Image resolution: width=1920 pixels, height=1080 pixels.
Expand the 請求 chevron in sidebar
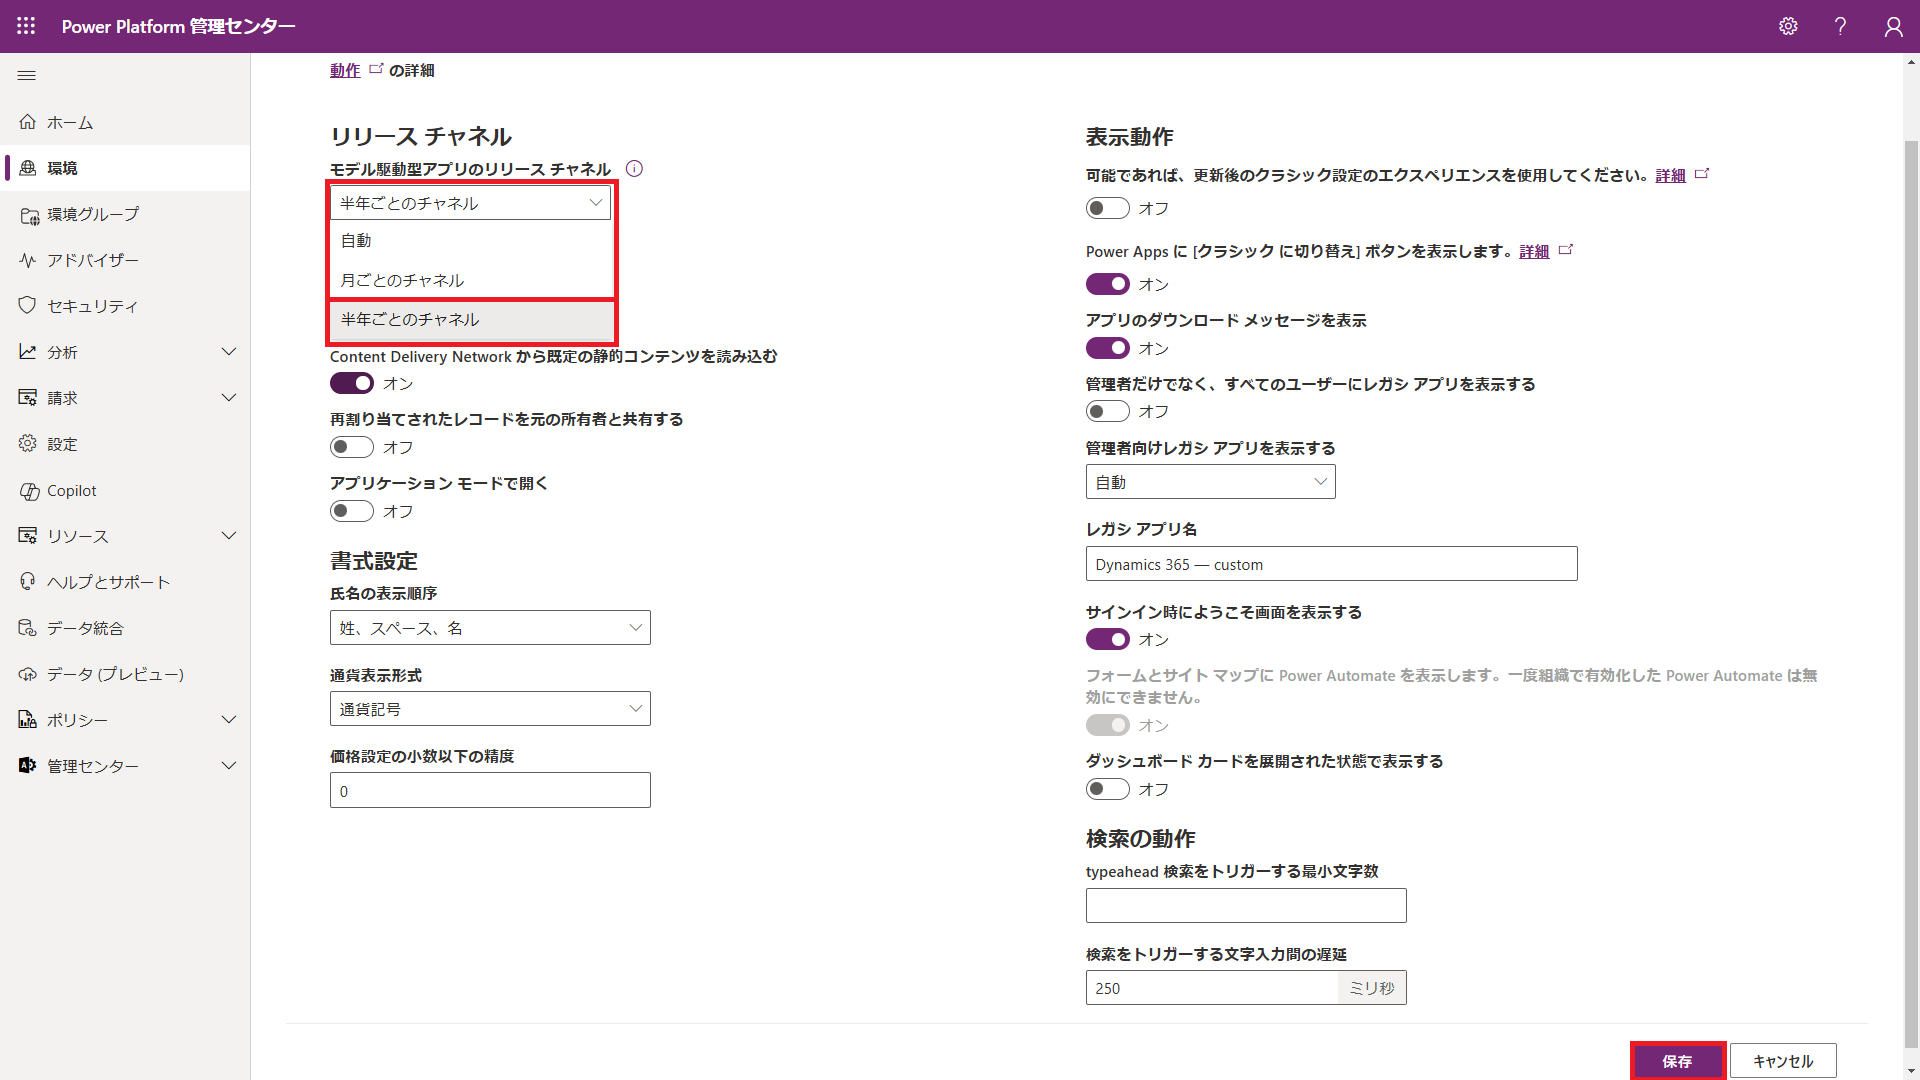[229, 398]
